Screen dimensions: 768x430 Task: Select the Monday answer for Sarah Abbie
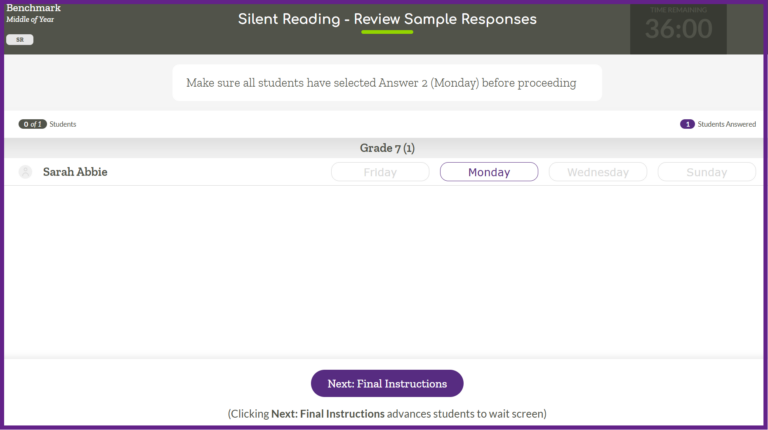pyautogui.click(x=489, y=172)
